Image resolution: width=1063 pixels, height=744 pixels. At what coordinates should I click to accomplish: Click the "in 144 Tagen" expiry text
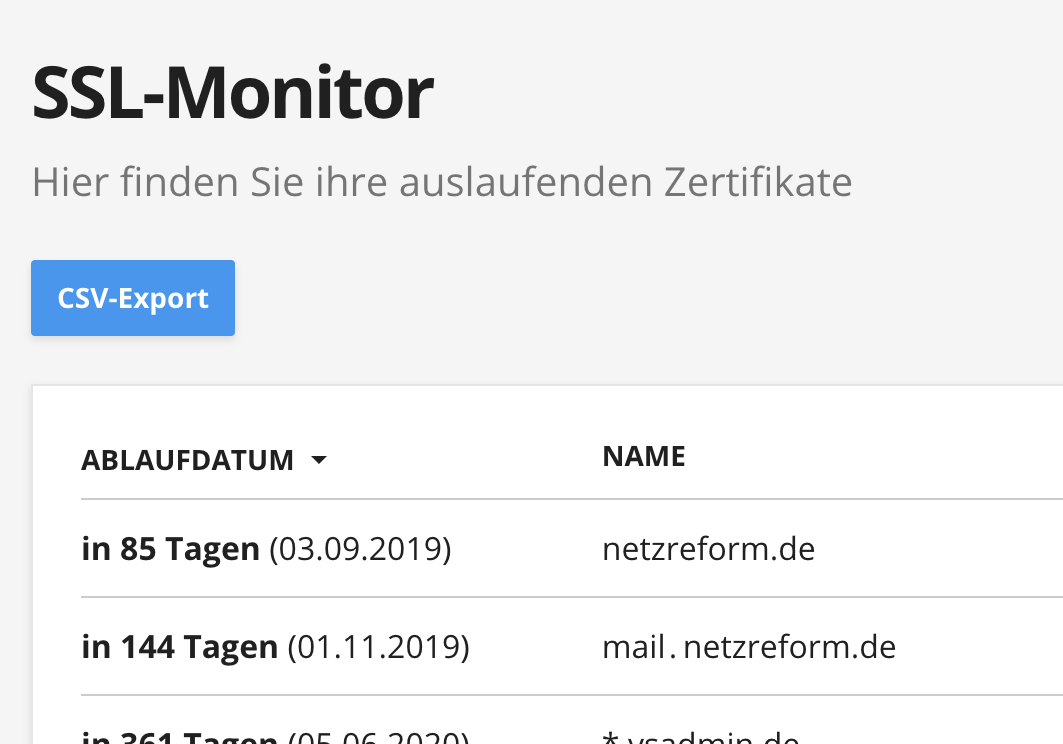[179, 647]
